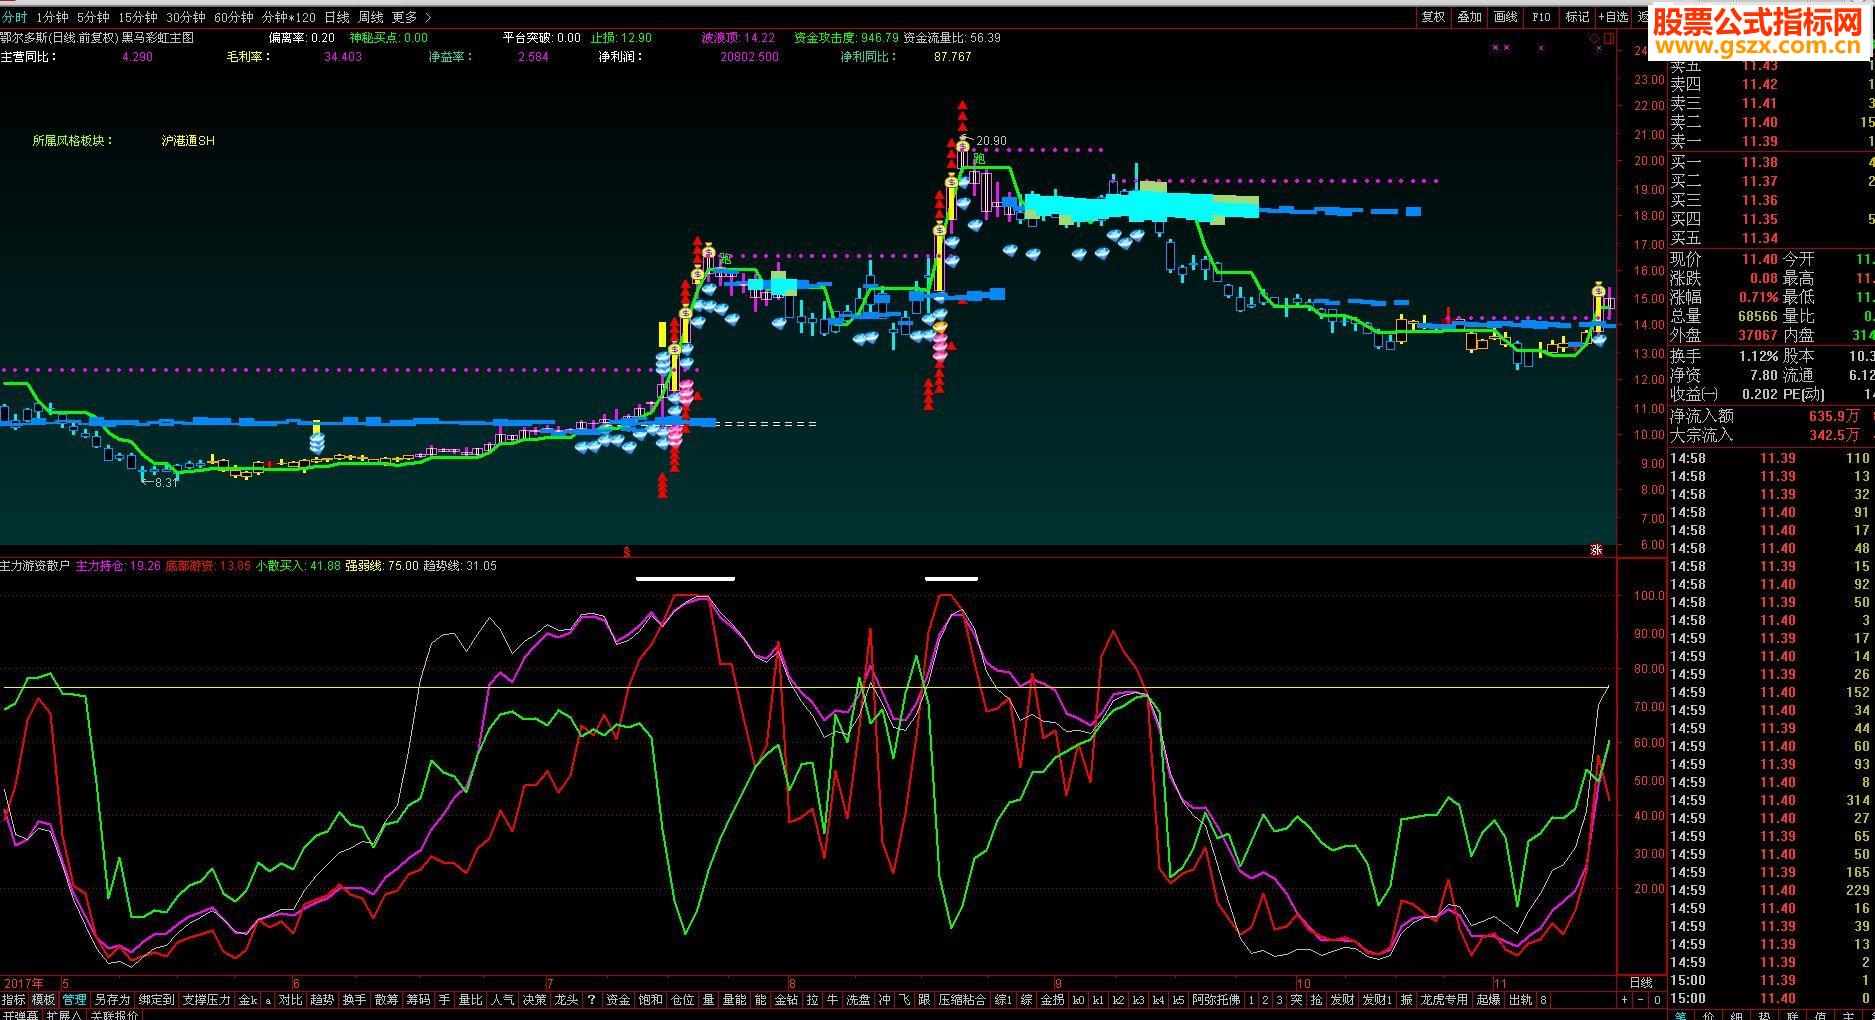Select 压缩粘合 indicator
This screenshot has height=1020, width=1875.
coord(962,1000)
